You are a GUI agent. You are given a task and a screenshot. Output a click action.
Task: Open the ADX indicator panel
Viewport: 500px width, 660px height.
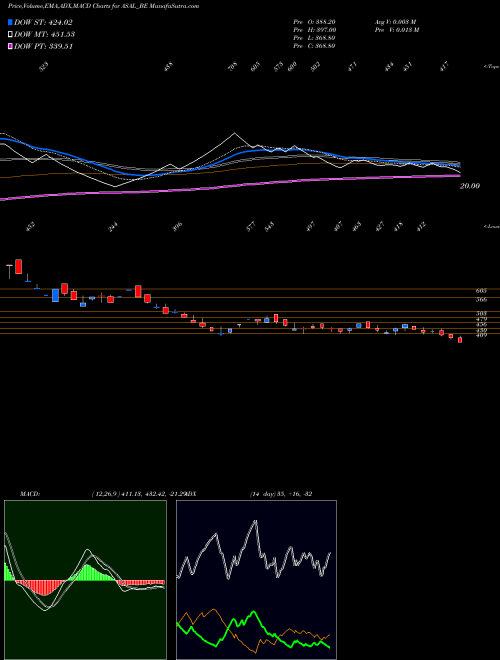(256, 580)
